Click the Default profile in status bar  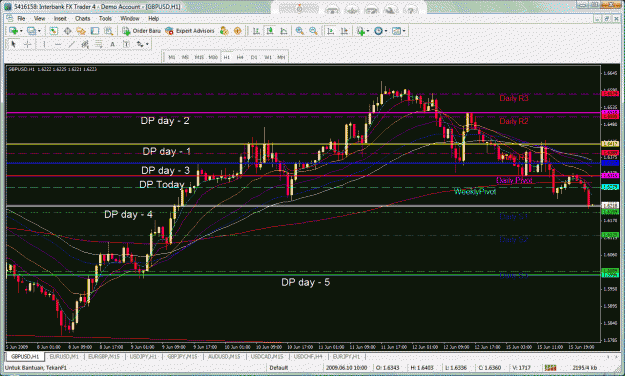[x=279, y=368]
